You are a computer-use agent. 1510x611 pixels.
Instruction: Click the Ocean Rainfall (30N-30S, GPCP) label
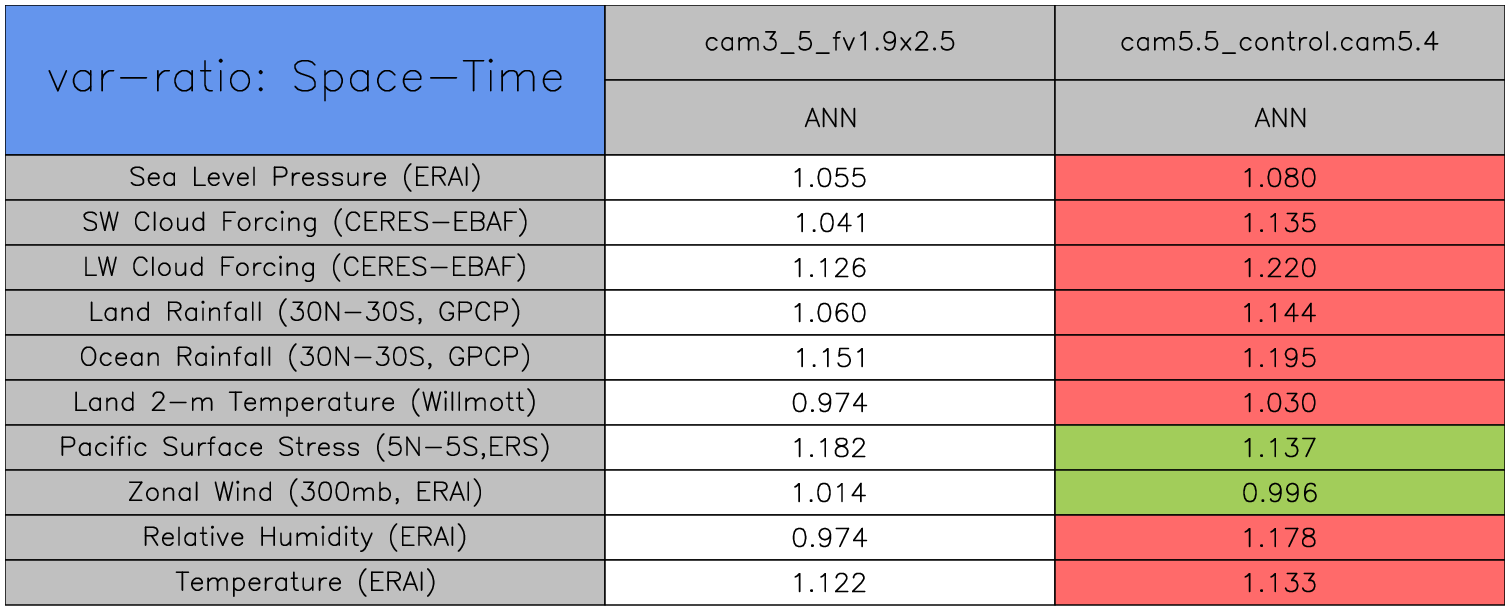pos(305,357)
